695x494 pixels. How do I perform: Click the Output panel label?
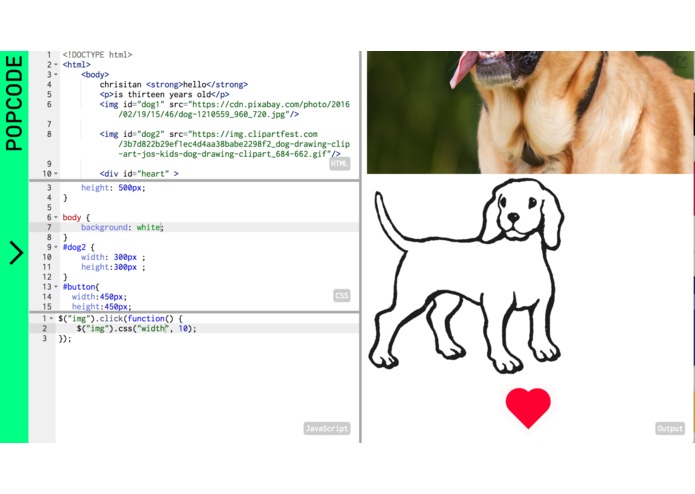(x=670, y=428)
